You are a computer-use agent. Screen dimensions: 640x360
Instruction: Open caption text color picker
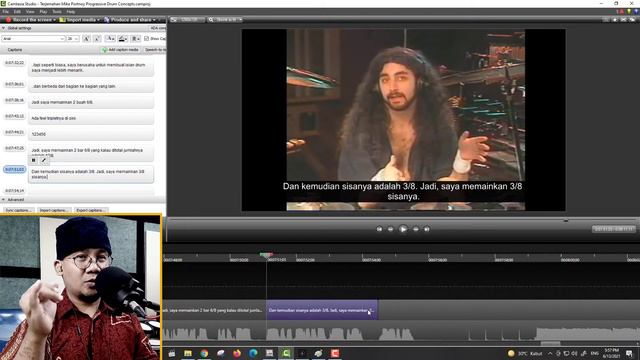click(x=110, y=39)
